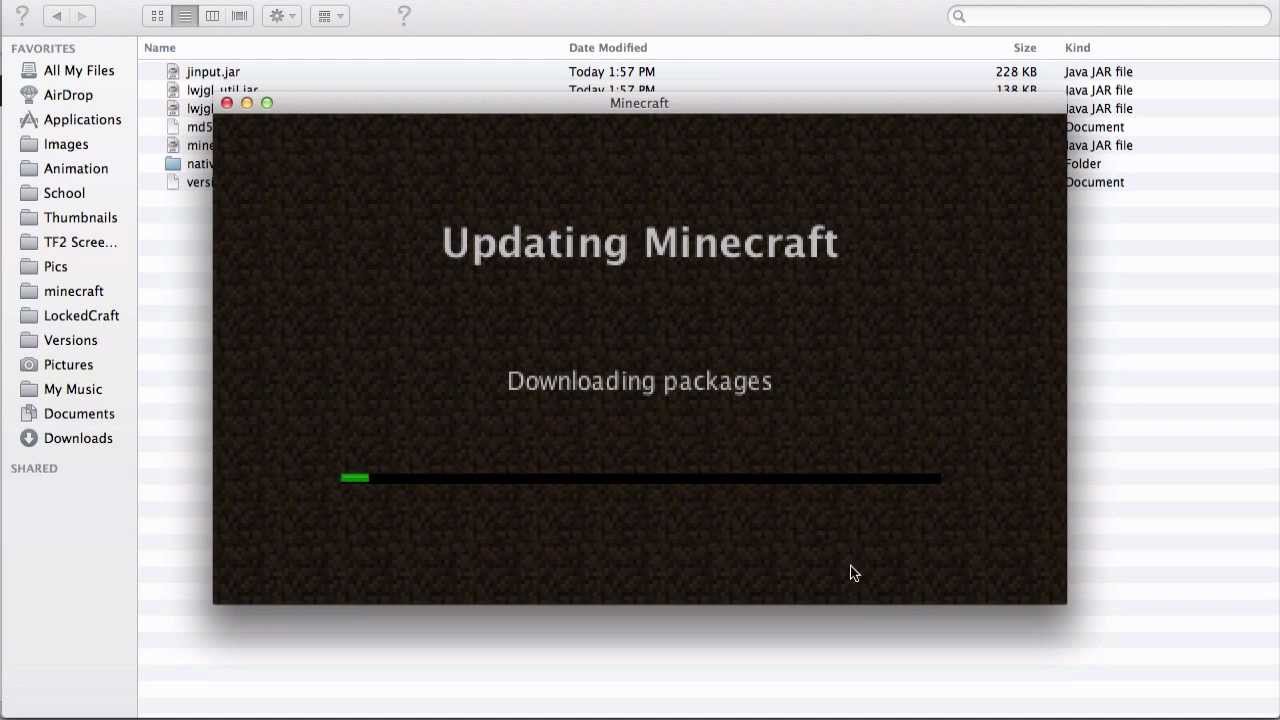Click the Folder kind entry

pyautogui.click(x=1084, y=164)
